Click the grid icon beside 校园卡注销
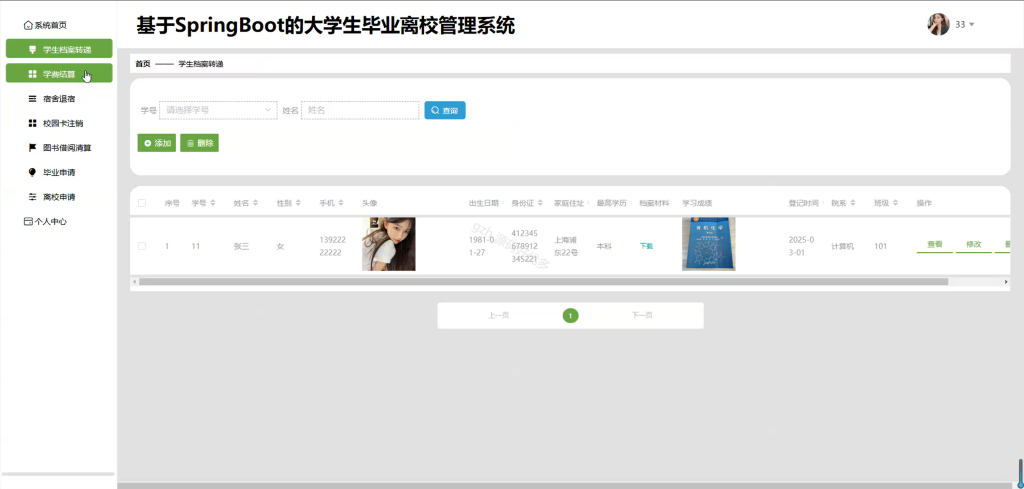 tap(32, 123)
